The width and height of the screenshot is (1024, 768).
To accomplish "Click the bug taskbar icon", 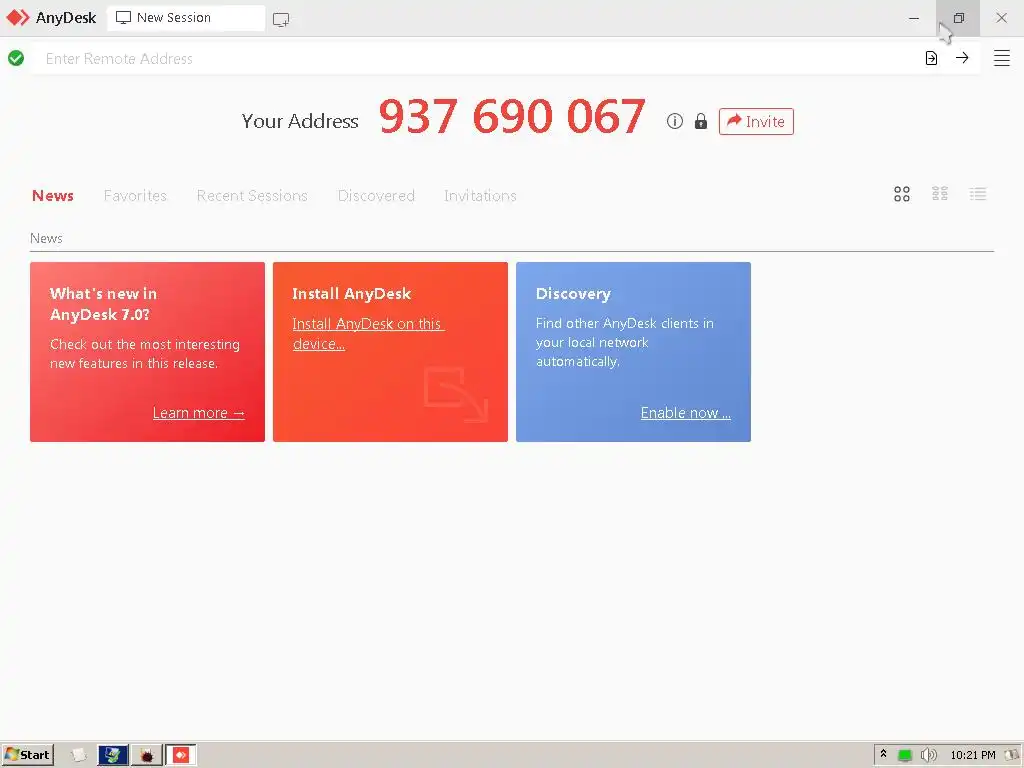I will click(x=146, y=755).
